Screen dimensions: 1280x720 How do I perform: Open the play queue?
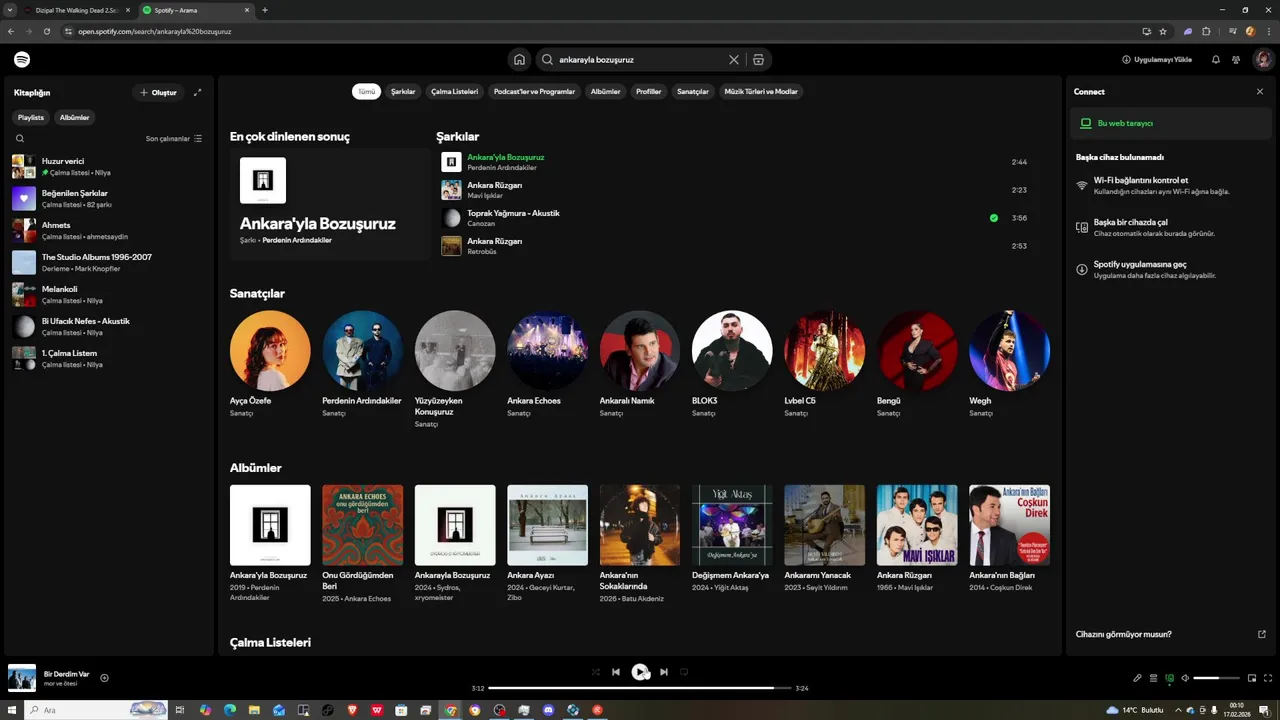click(x=1153, y=678)
